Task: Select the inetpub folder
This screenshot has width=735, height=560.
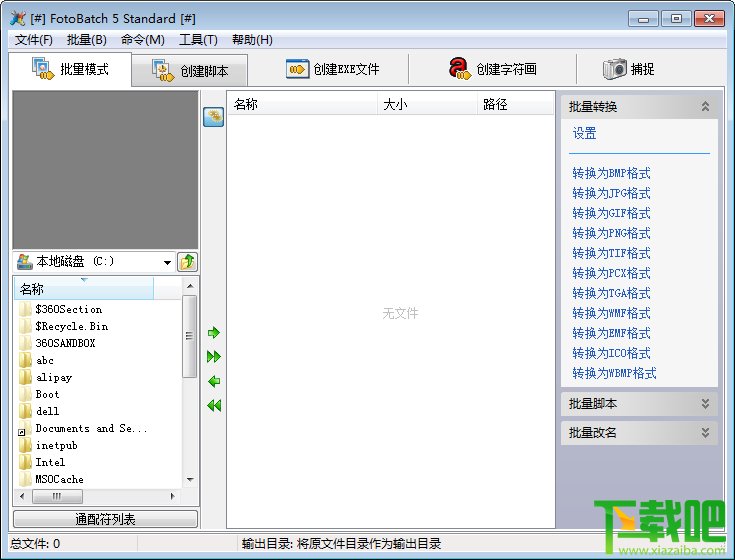Action: pos(48,445)
